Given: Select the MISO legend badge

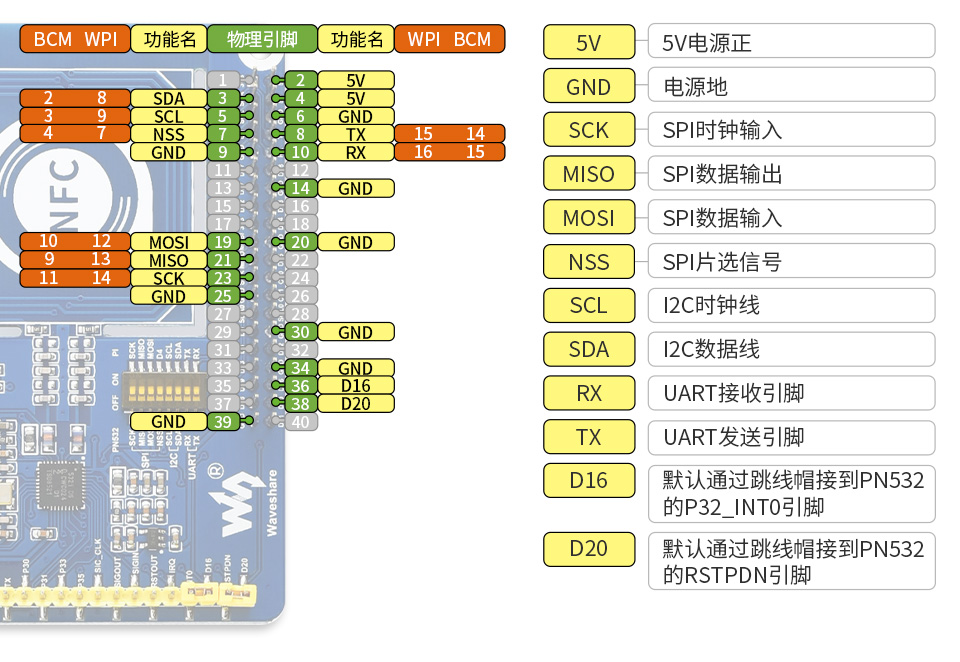Looking at the screenshot, I should tap(588, 173).
